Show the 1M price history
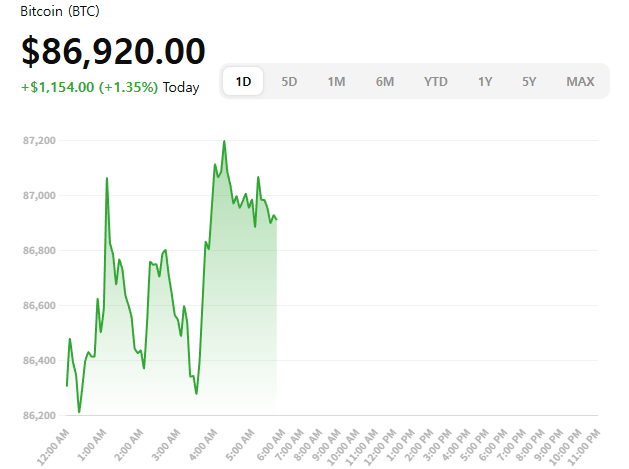629x469 pixels. pyautogui.click(x=337, y=81)
